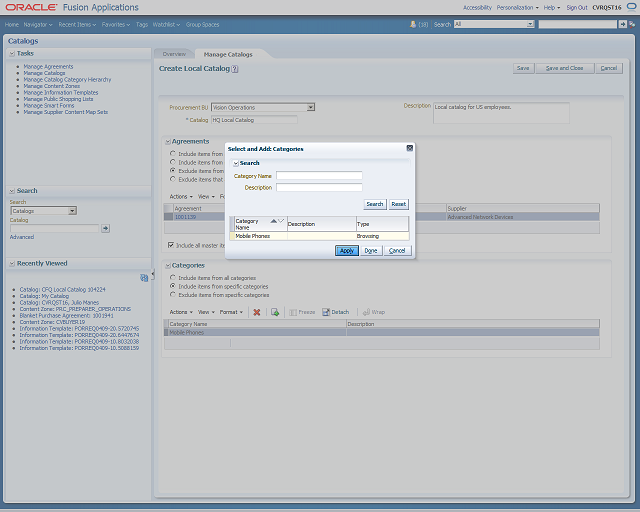Image resolution: width=640 pixels, height=512 pixels.
Task: Open the Catalogs search type dropdown
Action: tap(72, 211)
